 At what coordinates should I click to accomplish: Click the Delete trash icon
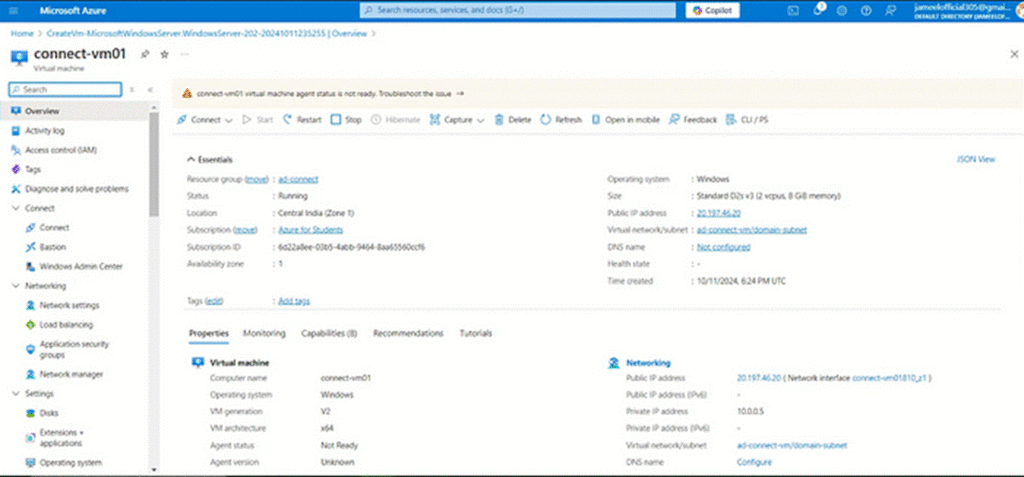500,120
